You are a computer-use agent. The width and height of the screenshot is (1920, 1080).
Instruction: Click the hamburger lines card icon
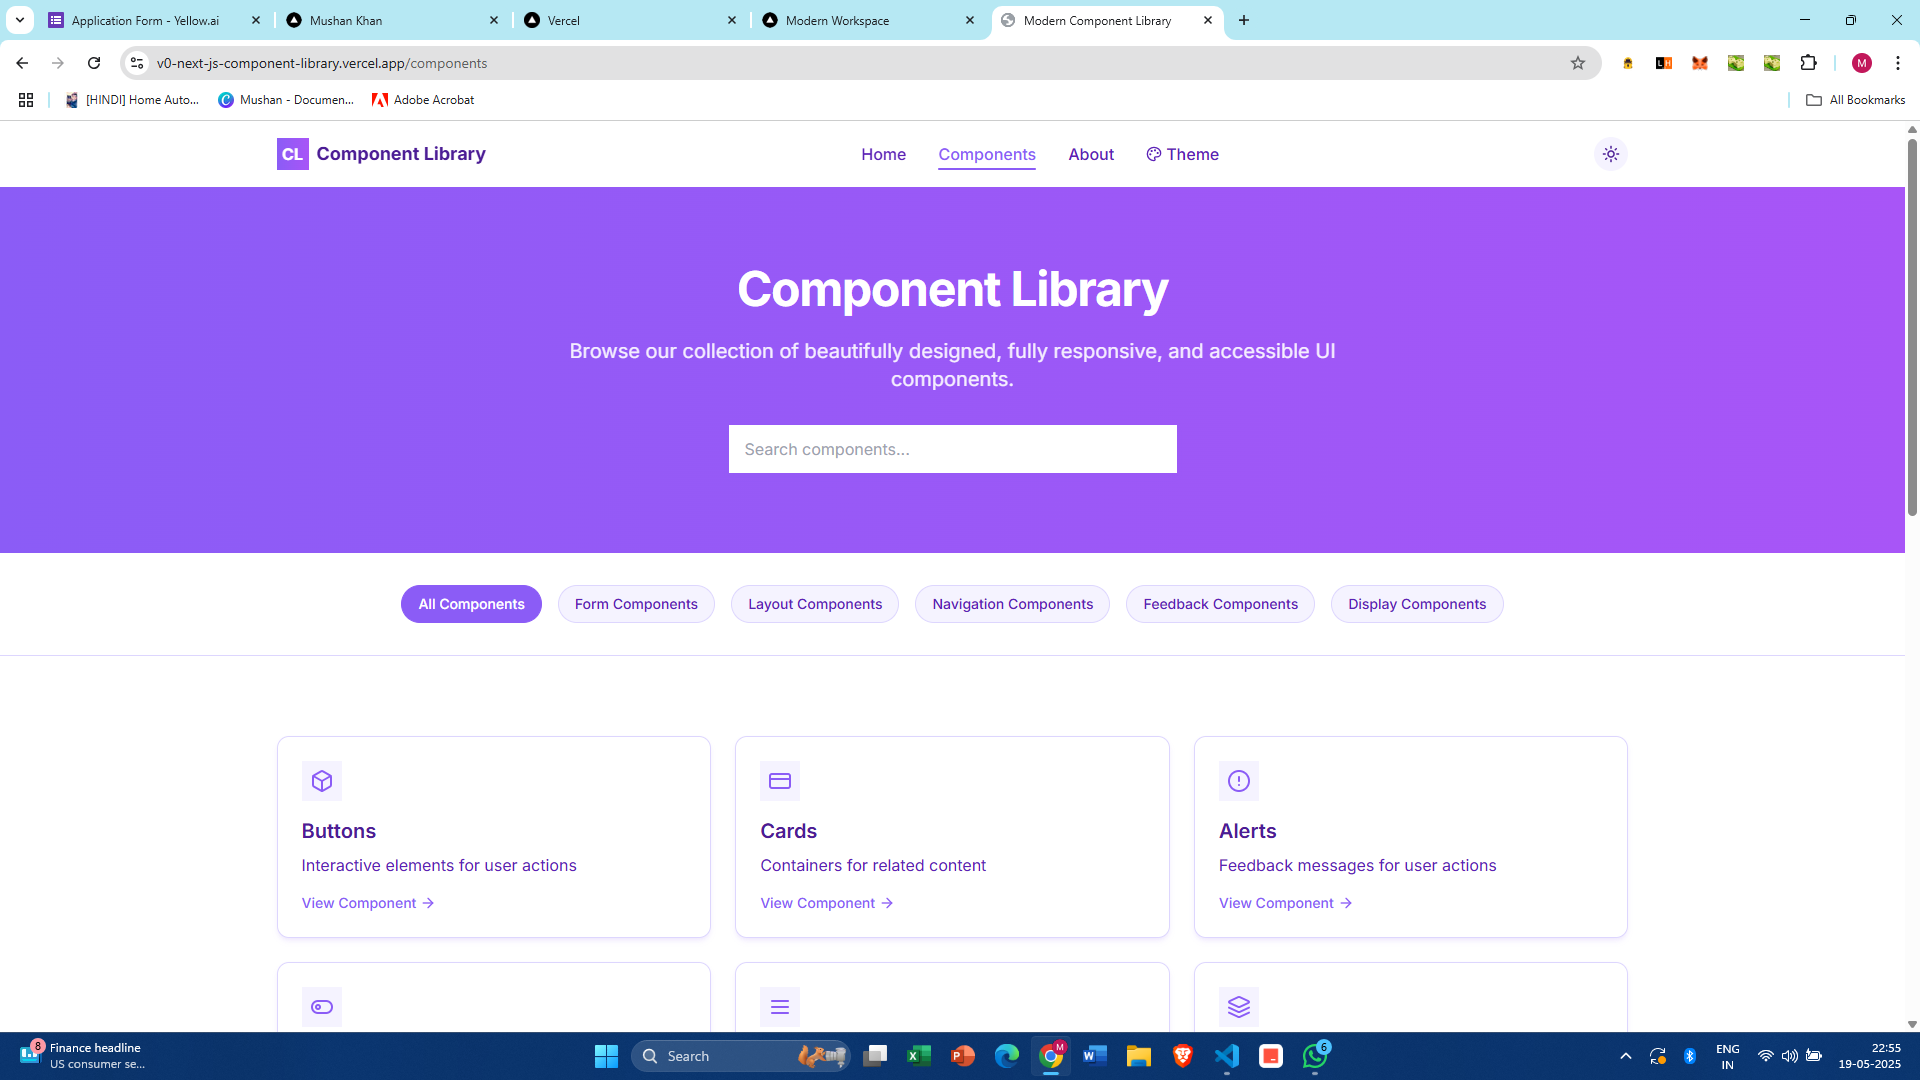click(x=780, y=1007)
